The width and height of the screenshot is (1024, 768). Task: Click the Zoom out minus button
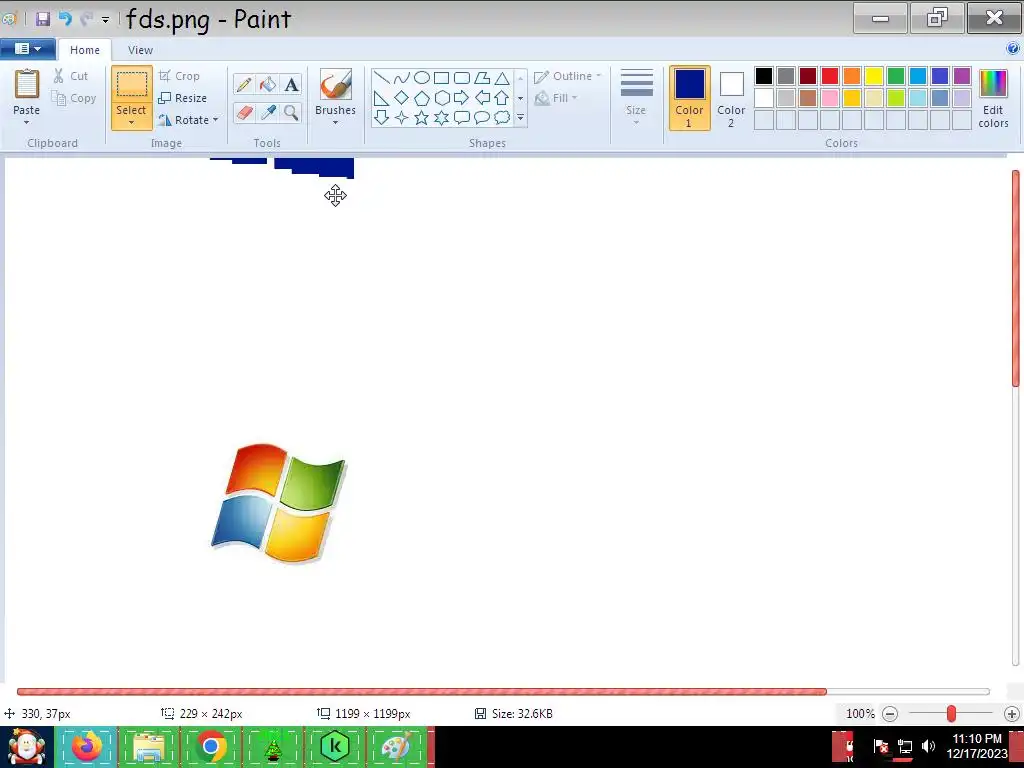pos(890,714)
